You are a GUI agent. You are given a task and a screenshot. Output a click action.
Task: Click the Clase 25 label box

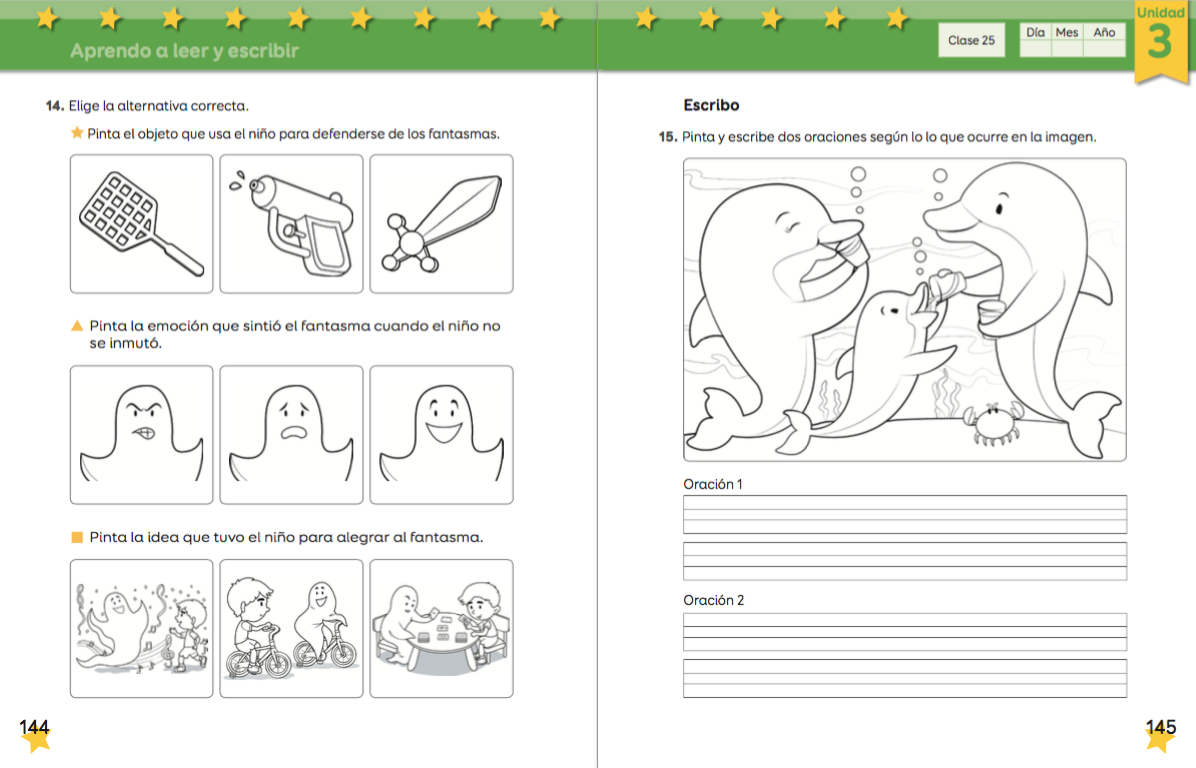[x=971, y=40]
